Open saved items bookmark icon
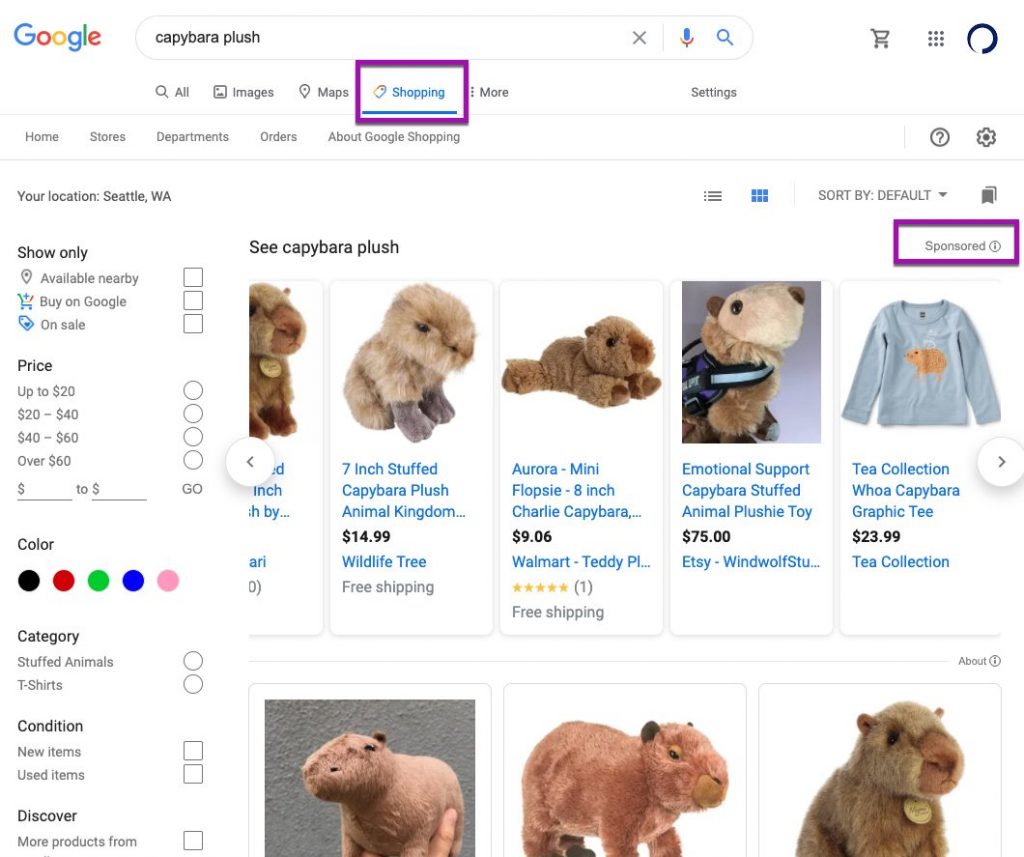The image size is (1024, 857). point(989,195)
